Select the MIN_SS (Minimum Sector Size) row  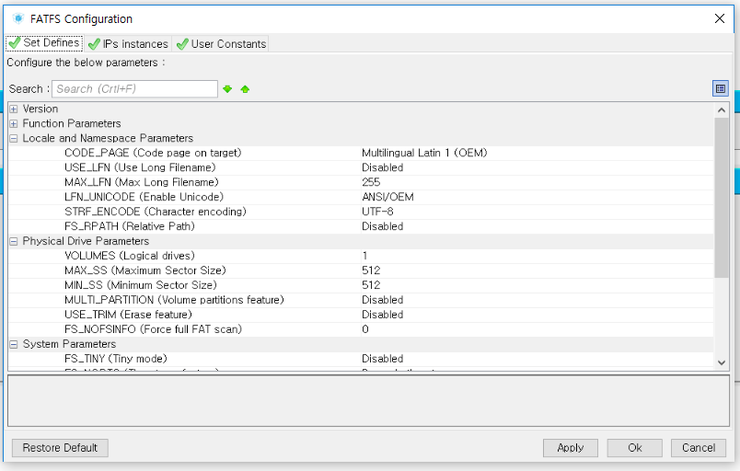pyautogui.click(x=361, y=285)
